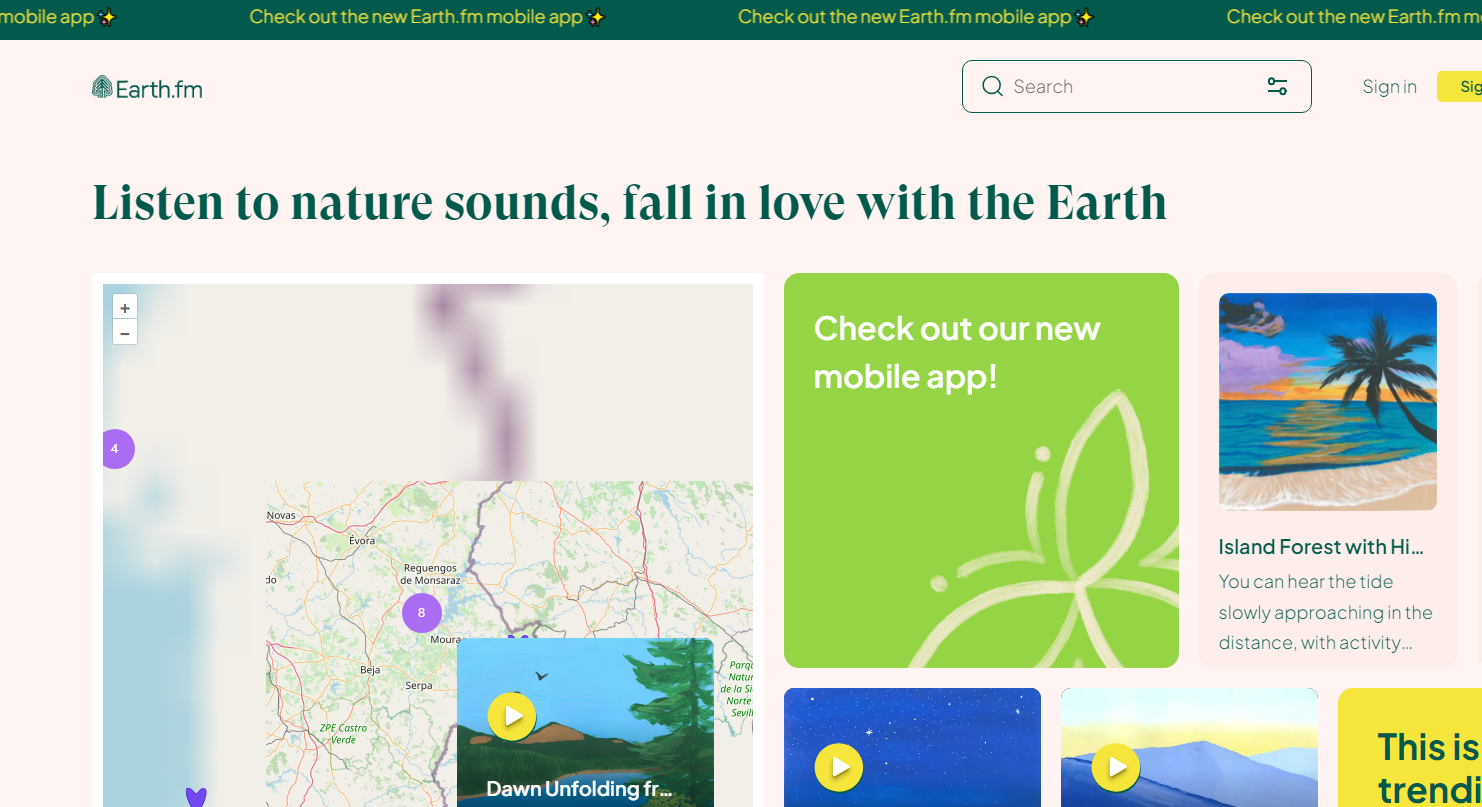Screen dimensions: 1482x807
Task: Click the Moura label on map
Action: coord(445,639)
